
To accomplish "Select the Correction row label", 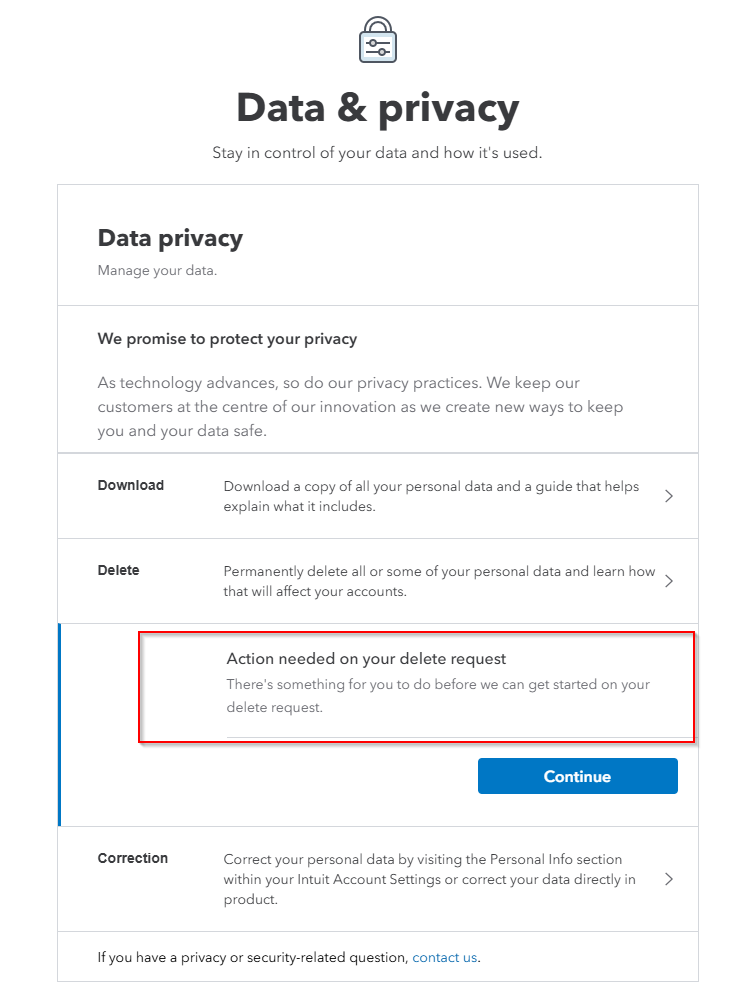I will pos(132,858).
